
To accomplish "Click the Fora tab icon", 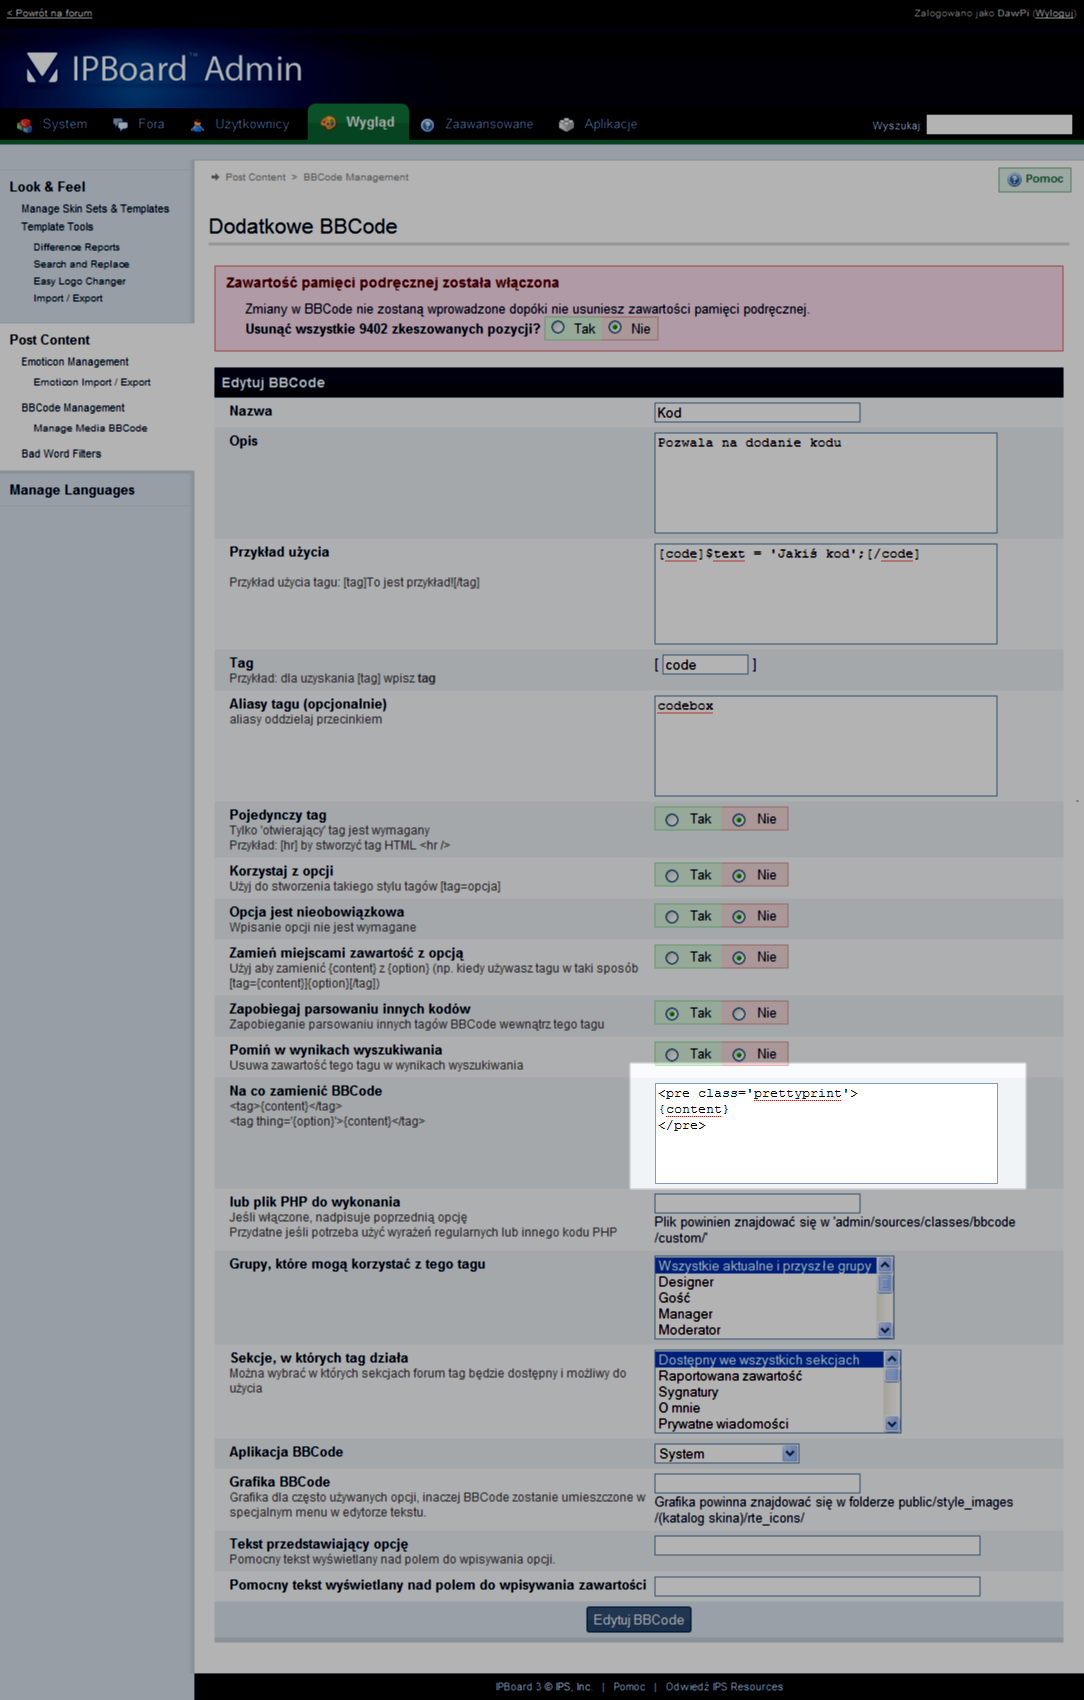I will [121, 125].
